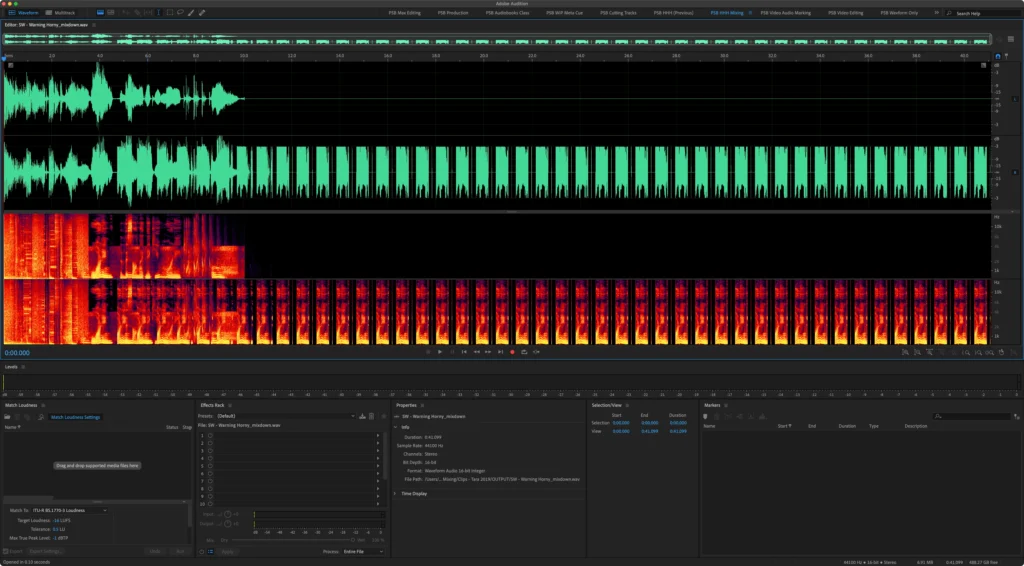Viewport: 1024px width, 566px height.
Task: Adjust the Dry/Wet Mix slider
Action: tap(293, 540)
